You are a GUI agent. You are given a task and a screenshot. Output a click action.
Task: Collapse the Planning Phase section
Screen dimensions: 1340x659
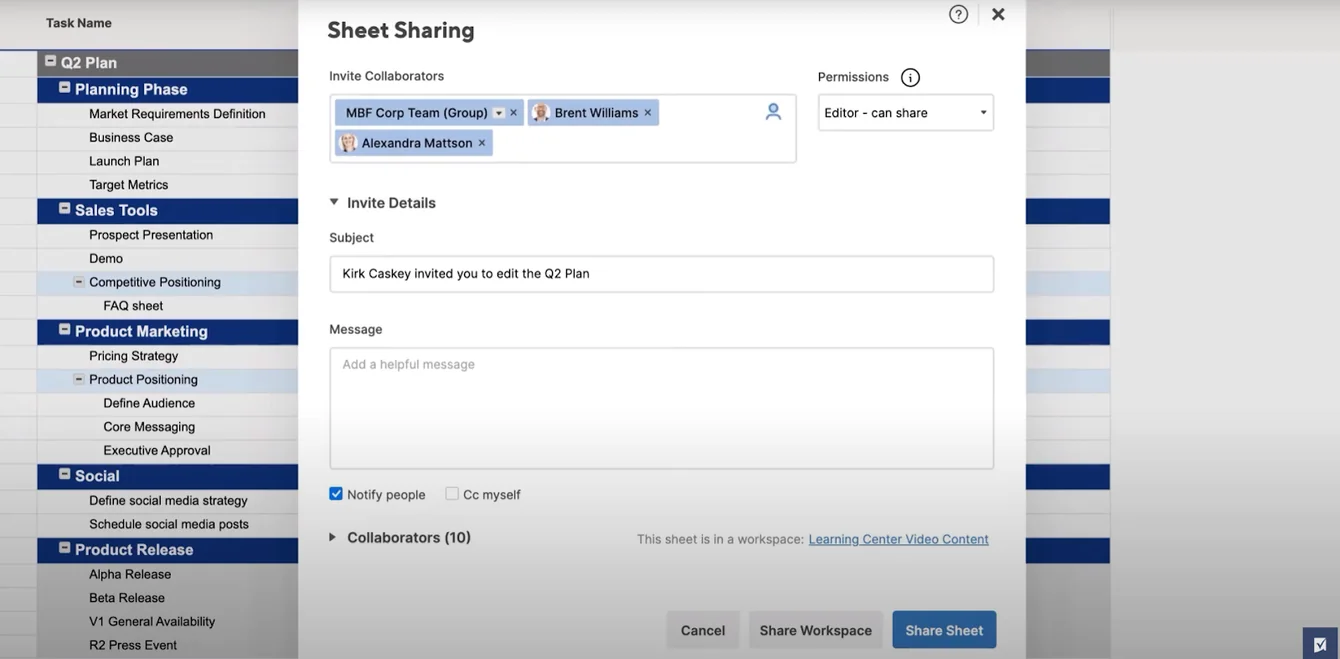64,88
